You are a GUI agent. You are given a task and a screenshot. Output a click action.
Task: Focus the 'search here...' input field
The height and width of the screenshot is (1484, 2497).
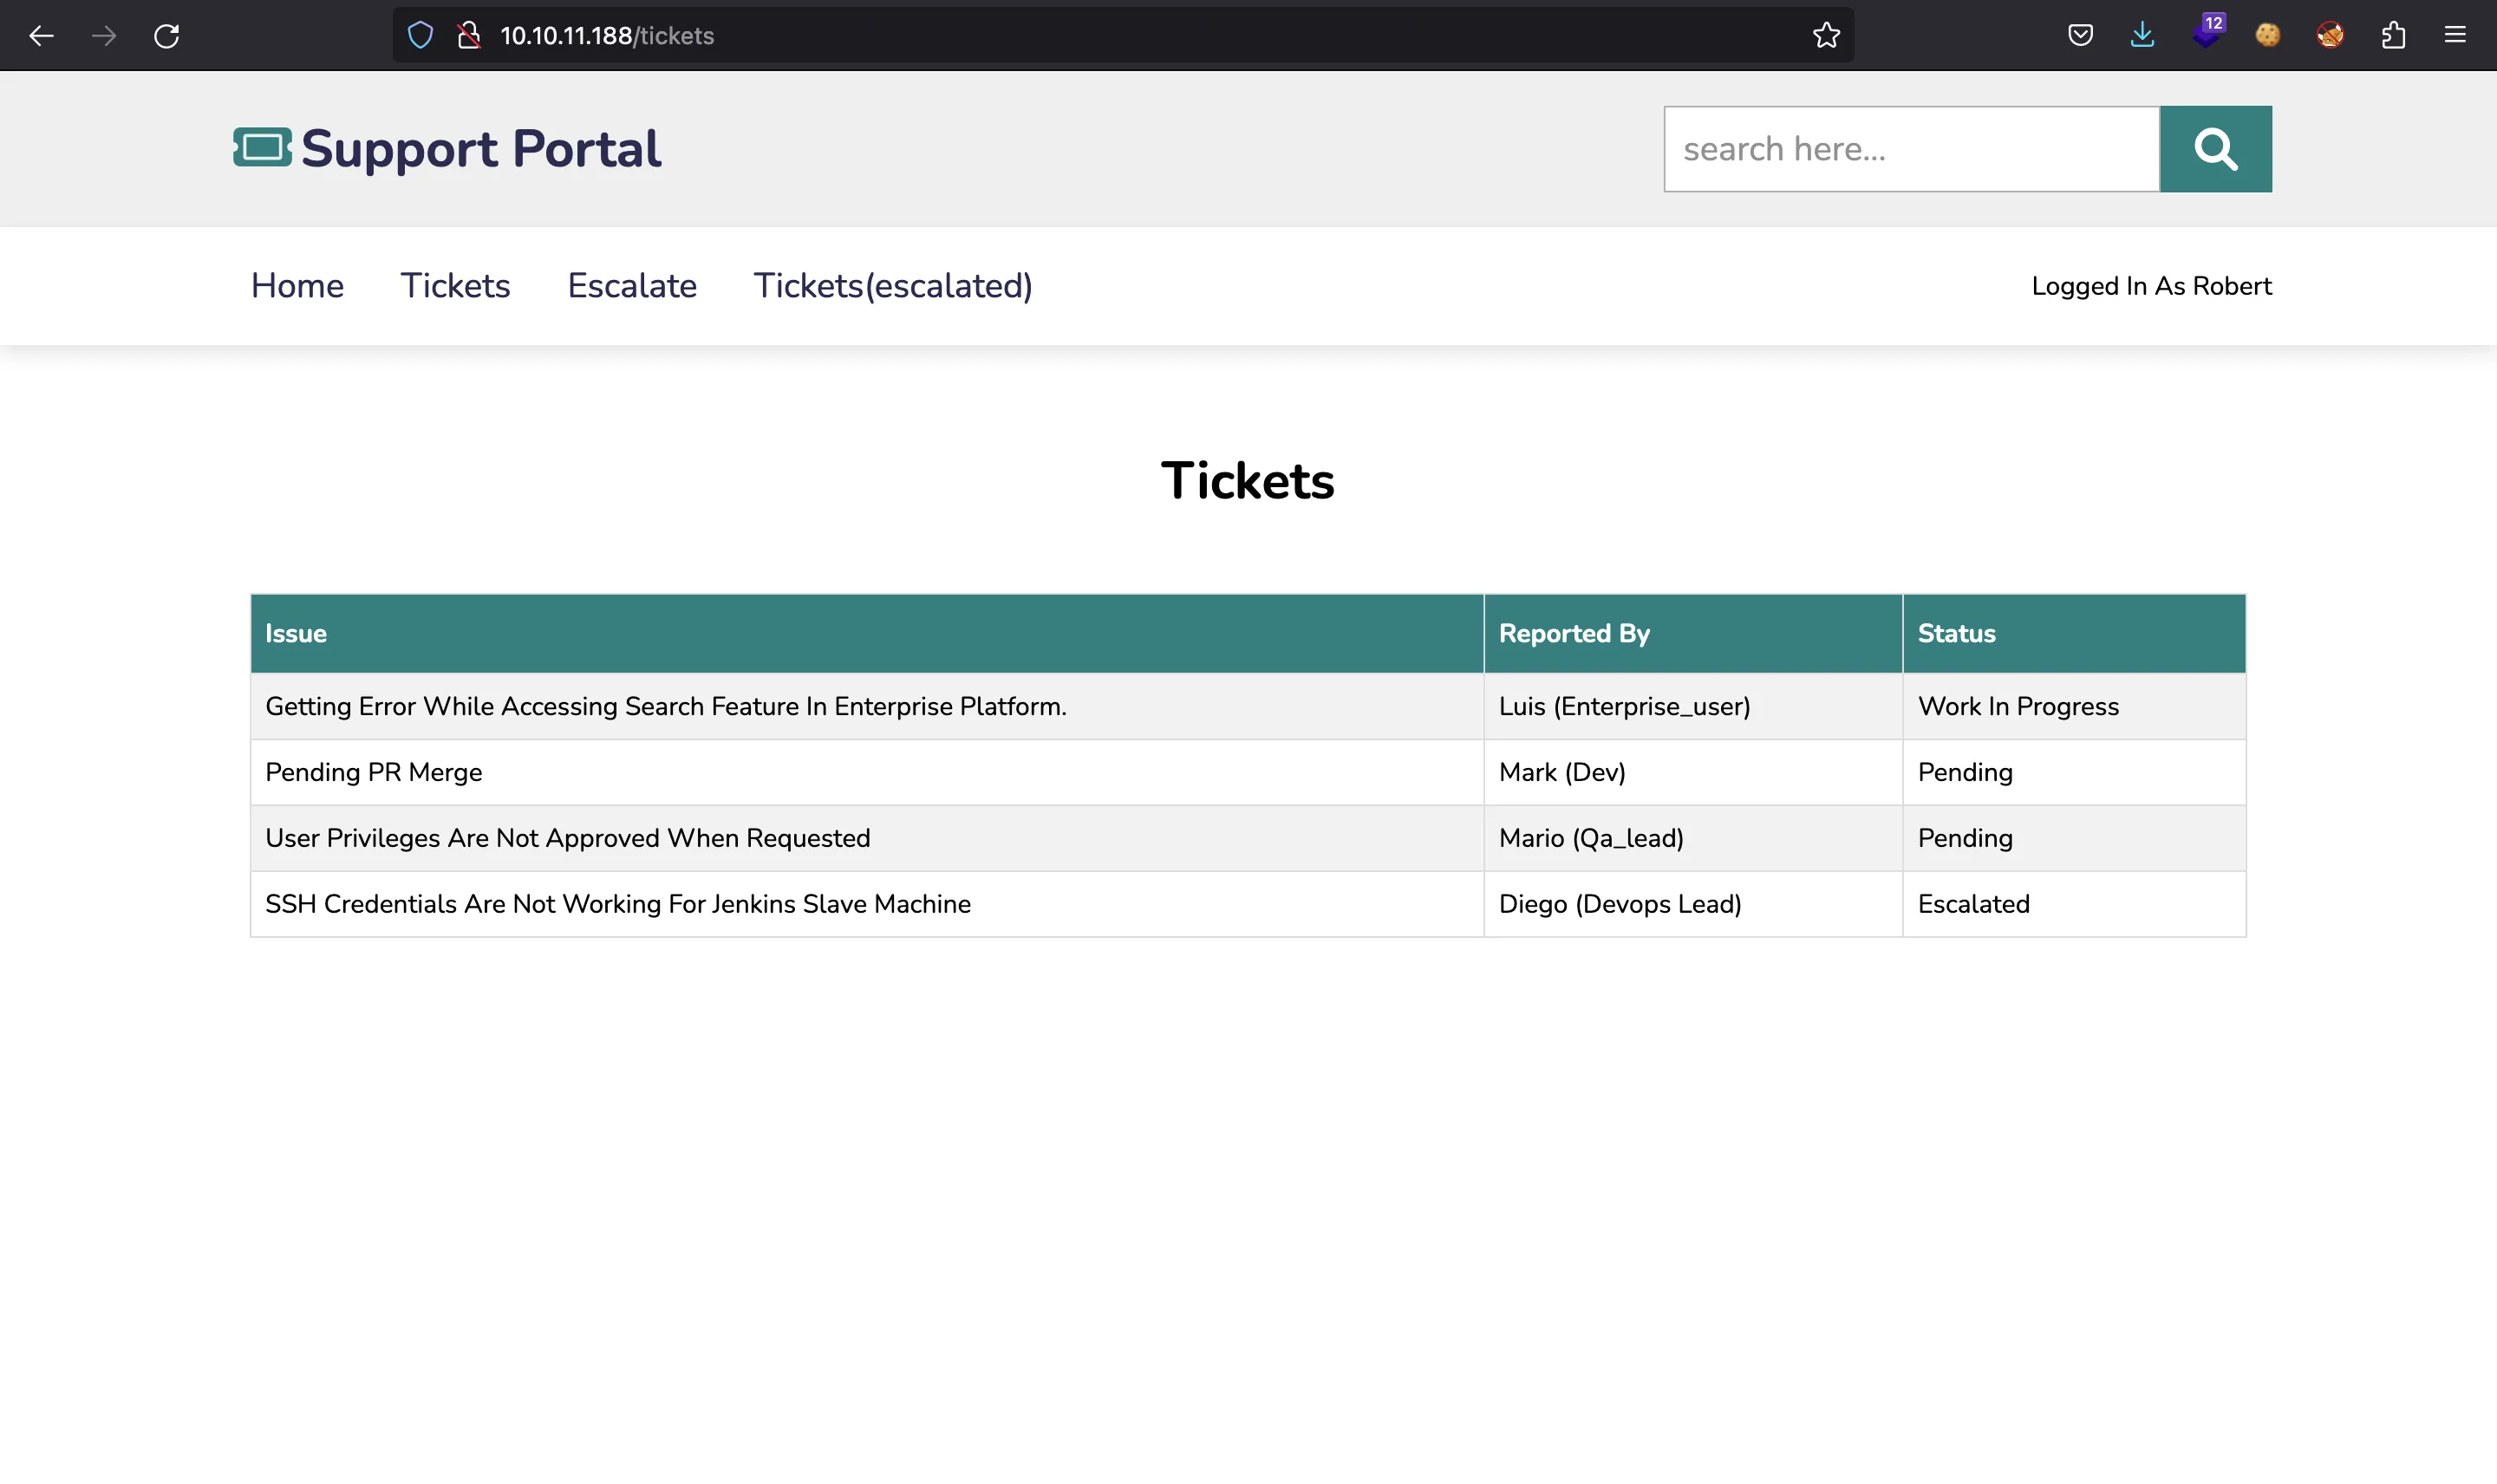point(1911,149)
